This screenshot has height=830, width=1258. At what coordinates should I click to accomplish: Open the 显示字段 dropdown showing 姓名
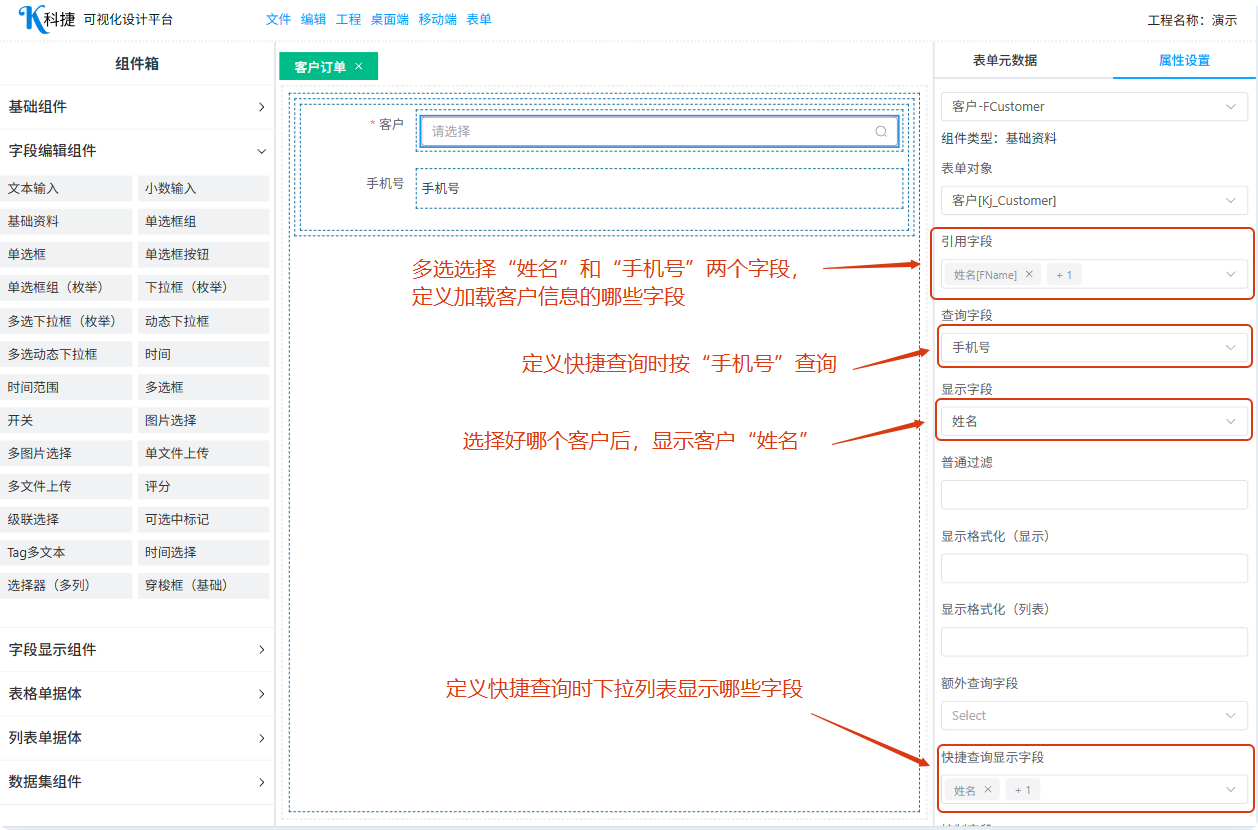1094,422
